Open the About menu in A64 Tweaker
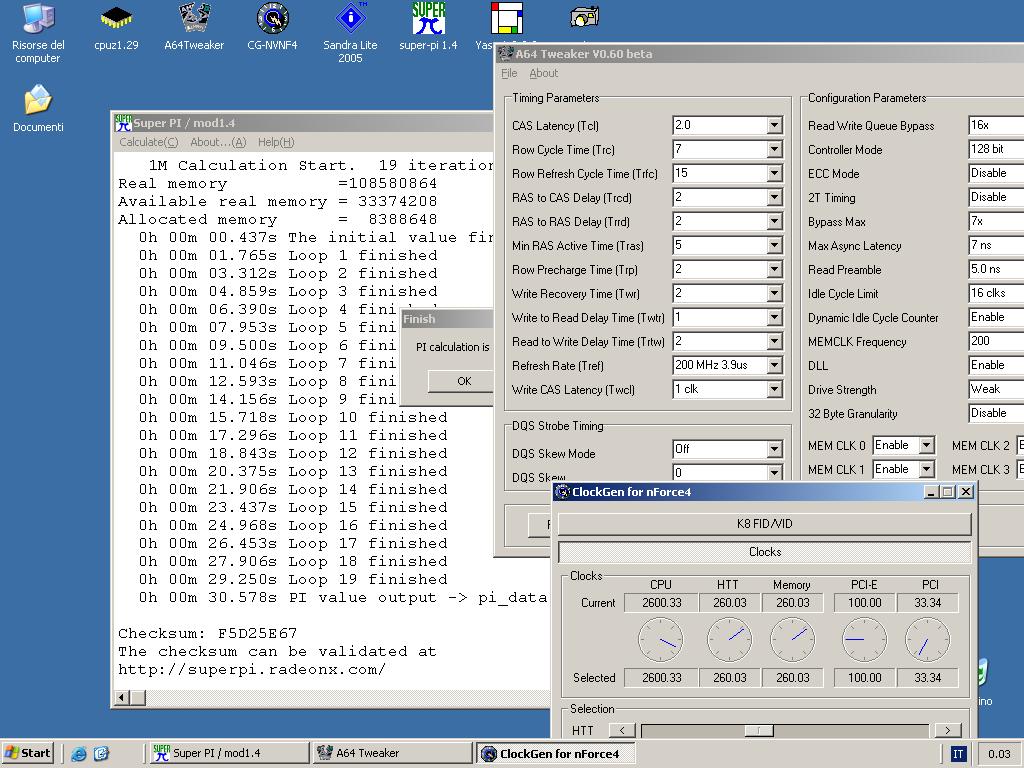Screen dimensions: 1024x768 pos(543,73)
